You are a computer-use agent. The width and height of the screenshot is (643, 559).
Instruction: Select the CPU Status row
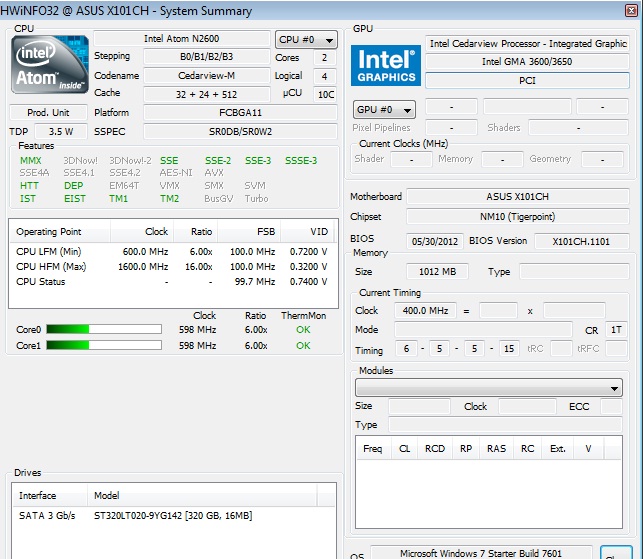point(172,282)
